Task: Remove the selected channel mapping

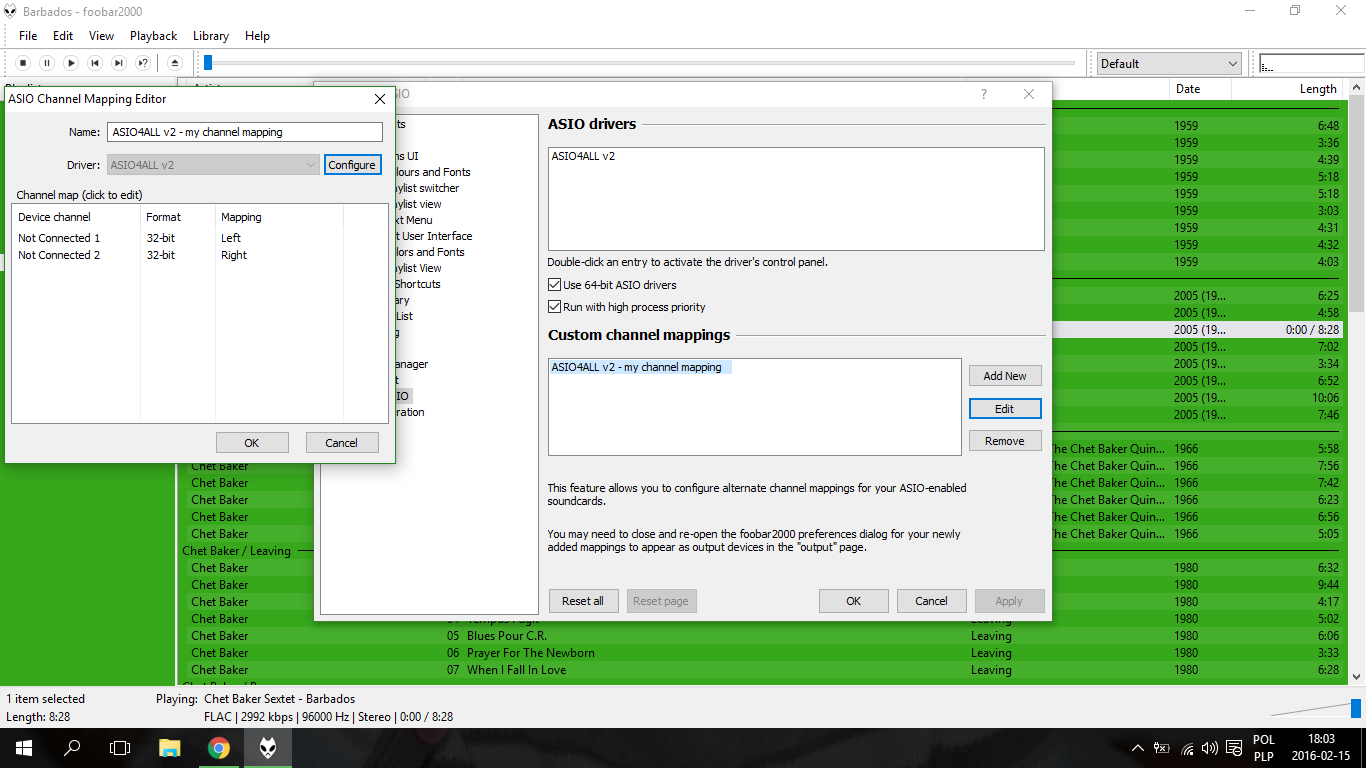Action: click(x=1005, y=440)
